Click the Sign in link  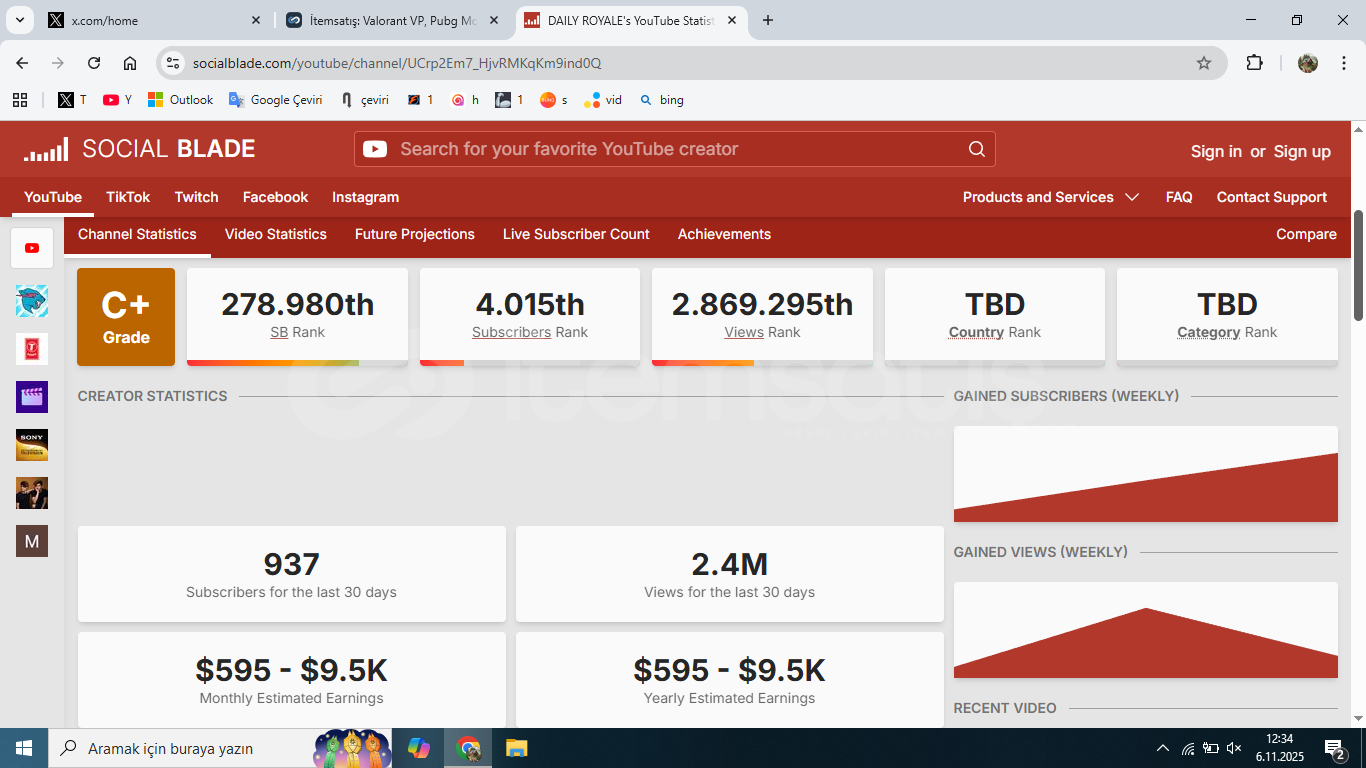[x=1216, y=151]
